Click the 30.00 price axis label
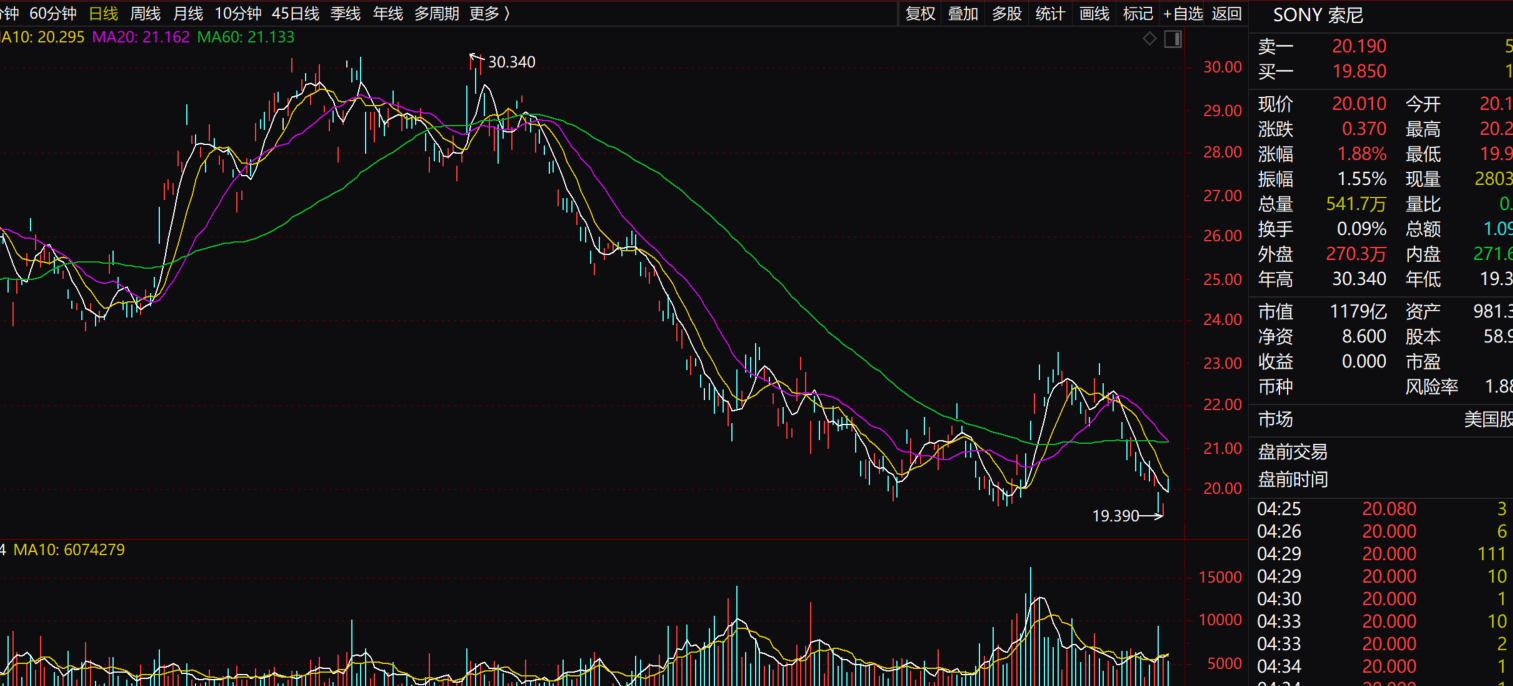The height and width of the screenshot is (686, 1513). pos(1222,68)
